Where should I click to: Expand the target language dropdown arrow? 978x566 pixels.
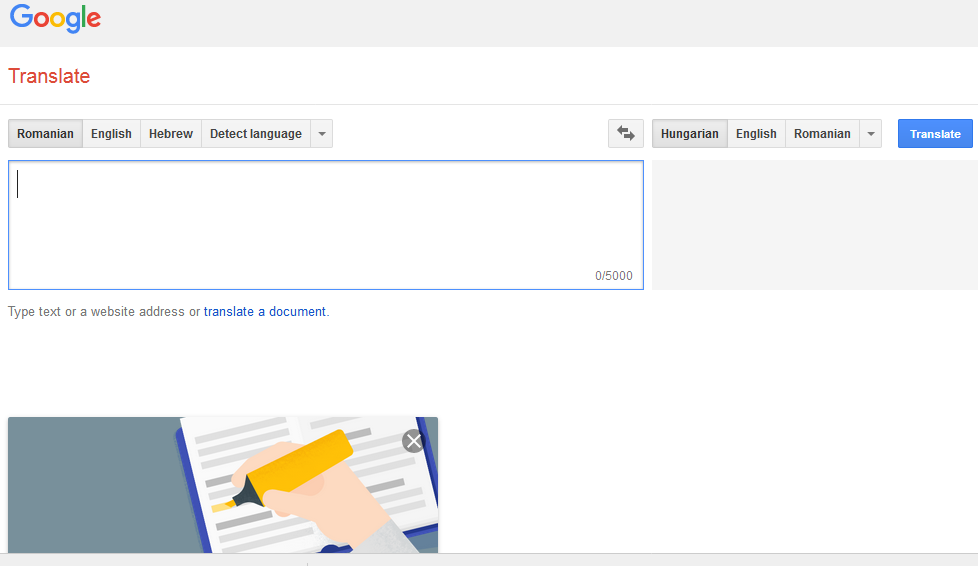pyautogui.click(x=870, y=134)
